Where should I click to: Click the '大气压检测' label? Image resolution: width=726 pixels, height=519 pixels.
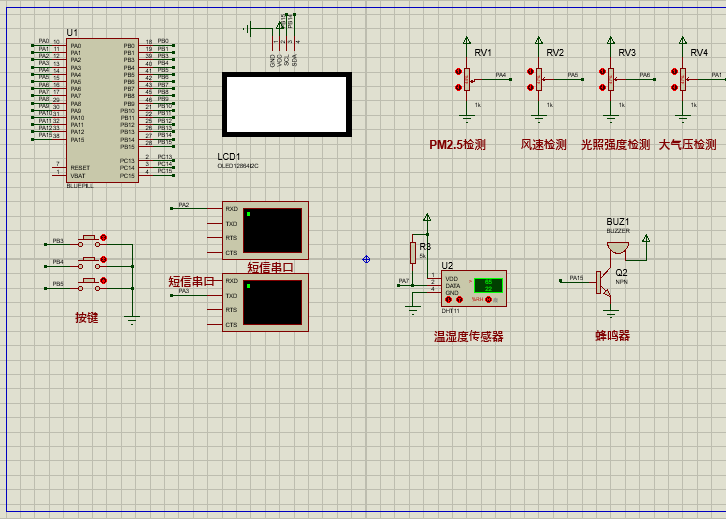coord(688,145)
